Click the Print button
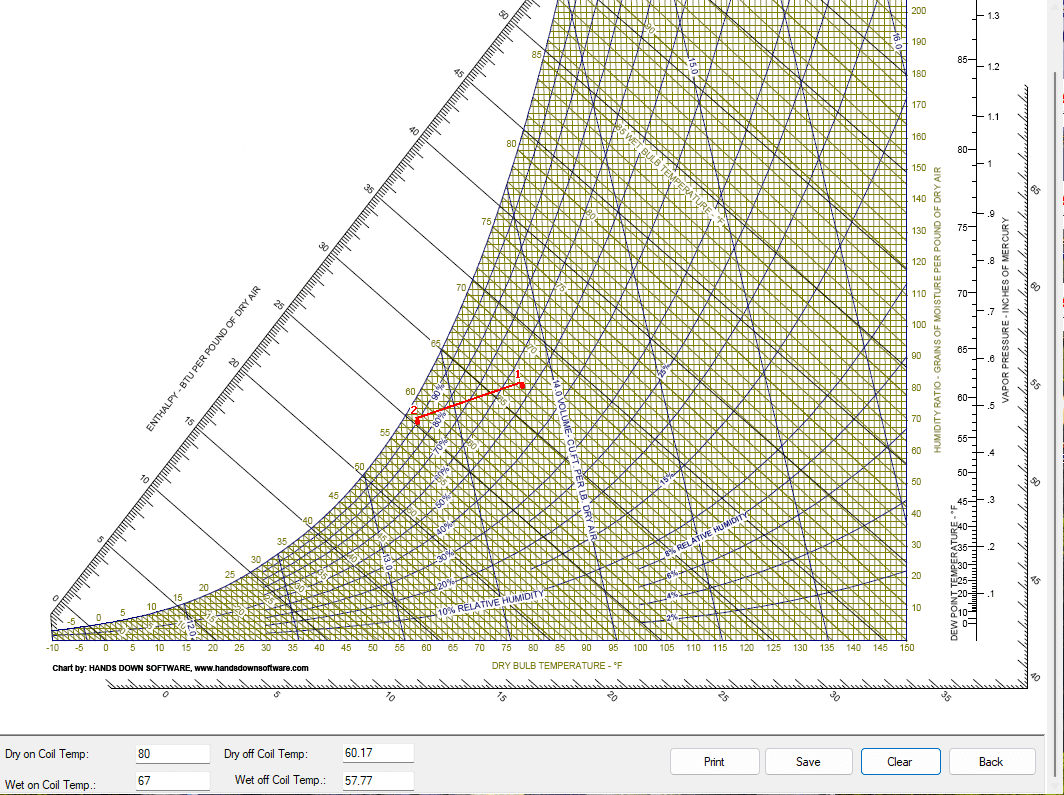 pos(715,762)
